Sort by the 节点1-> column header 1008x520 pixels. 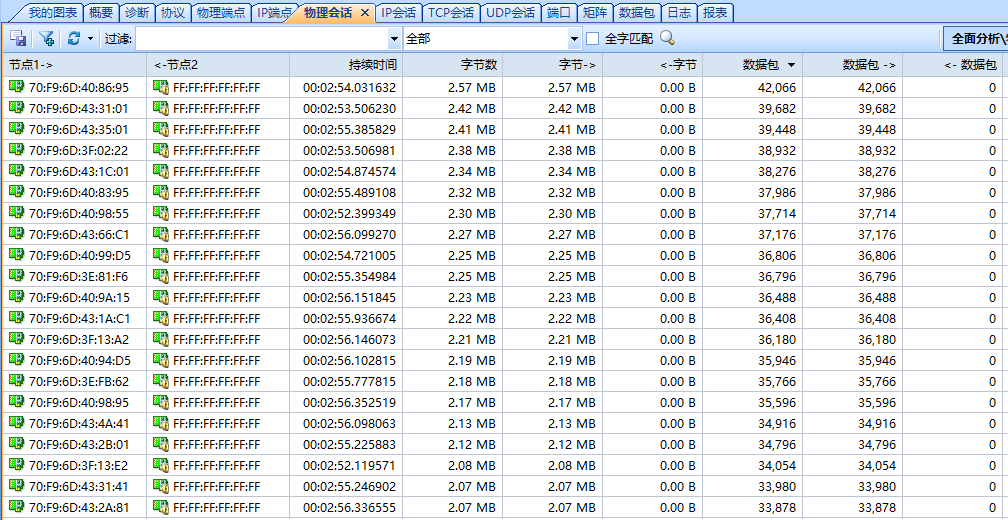(74, 64)
